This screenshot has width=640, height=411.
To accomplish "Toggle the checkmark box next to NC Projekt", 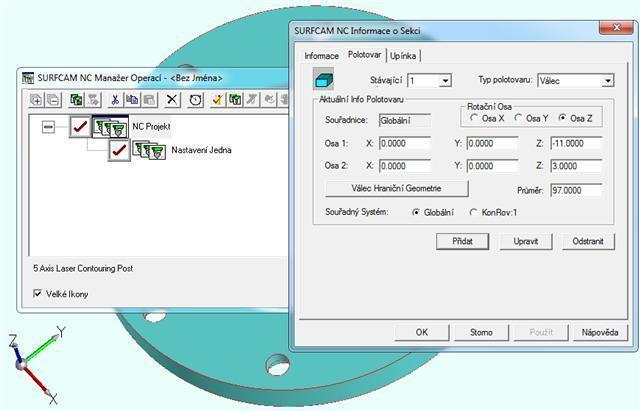I will (80, 127).
